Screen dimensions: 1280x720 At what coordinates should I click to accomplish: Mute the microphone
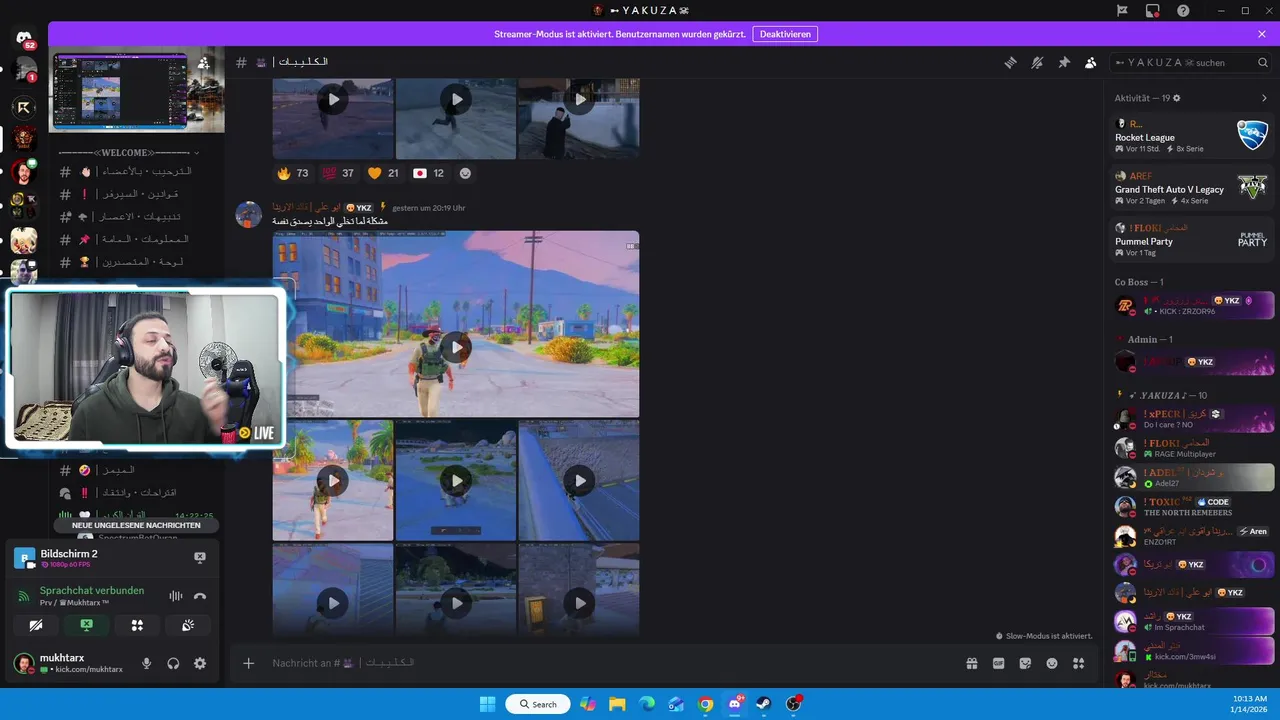pyautogui.click(x=147, y=663)
